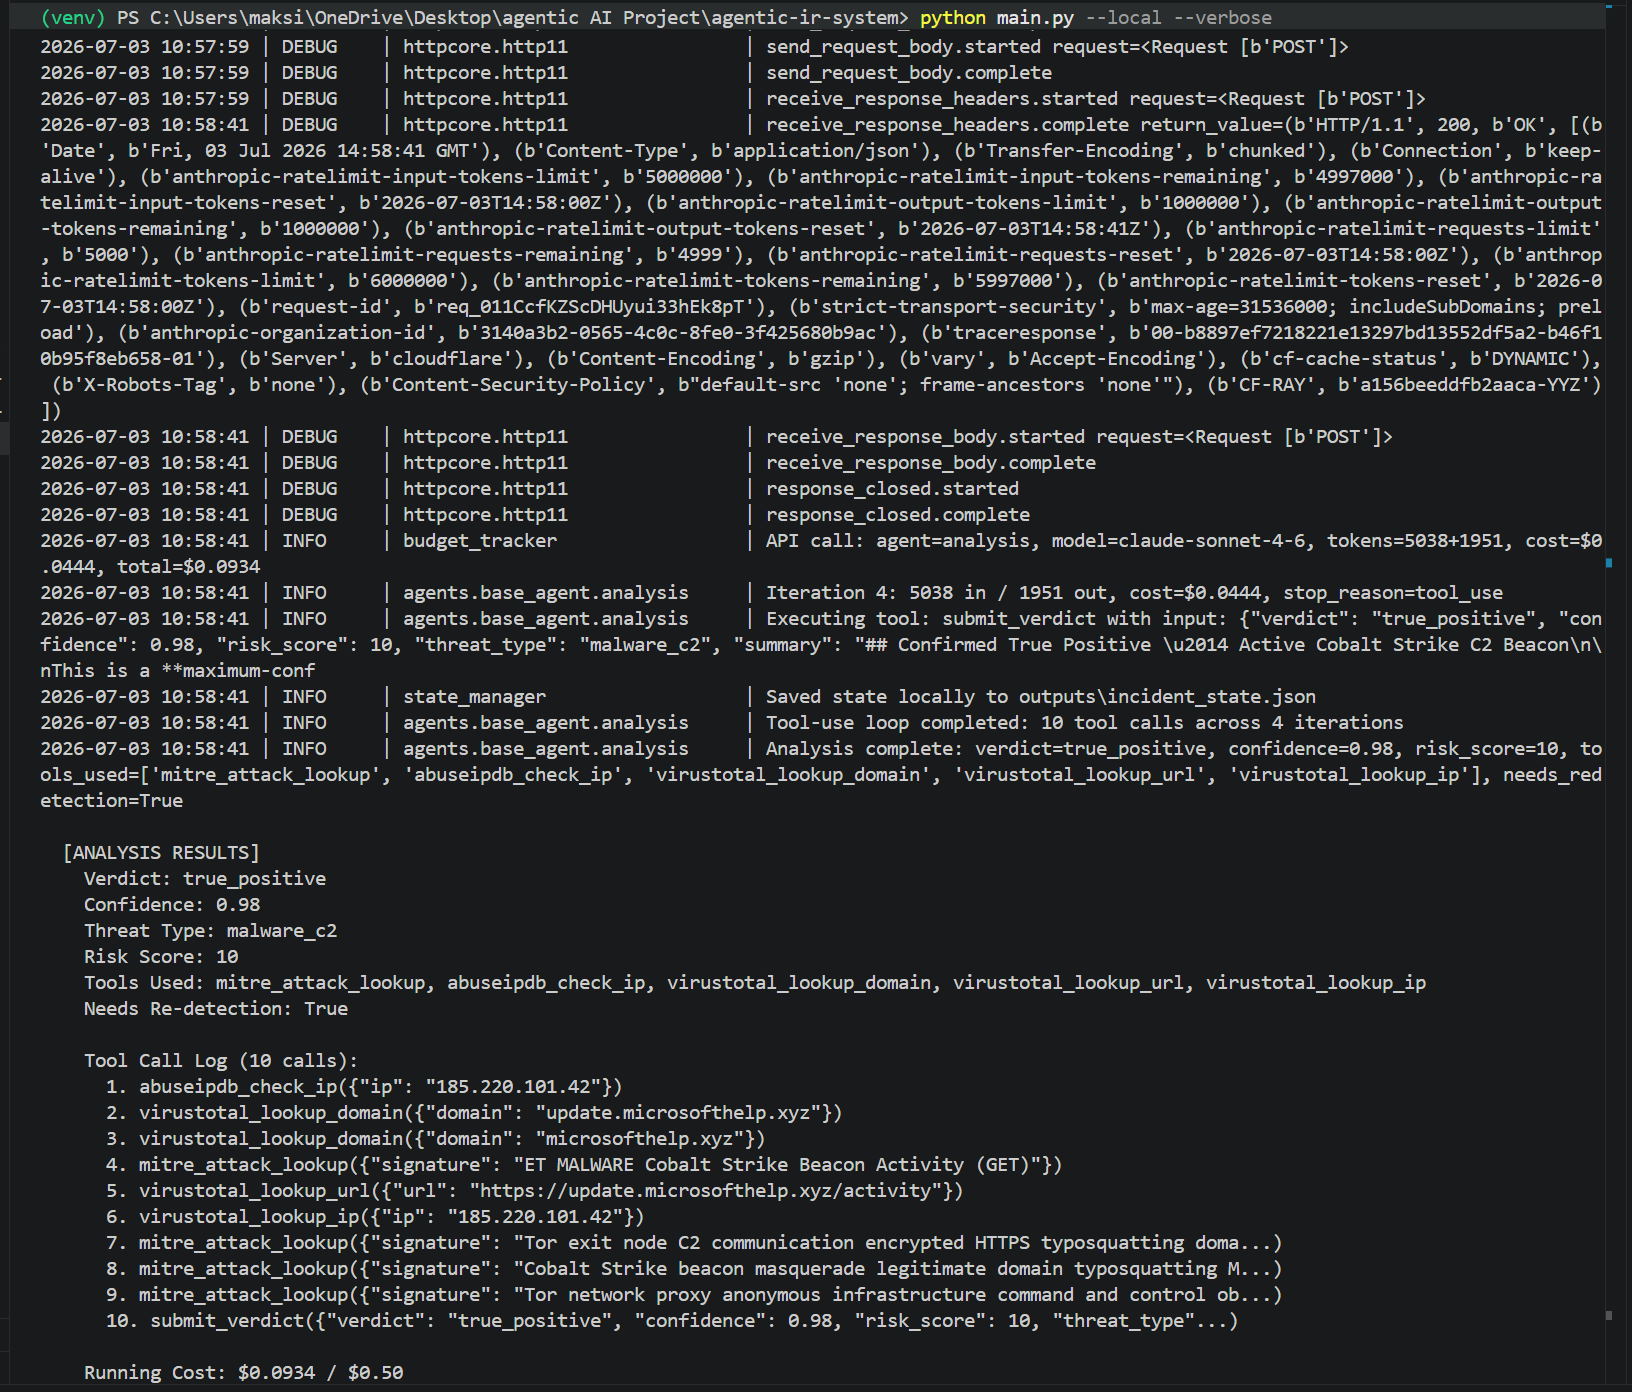Select tool call 8 'Cobalt Strike beacon masquerade' lookup
This screenshot has width=1632, height=1392.
pos(694,1268)
